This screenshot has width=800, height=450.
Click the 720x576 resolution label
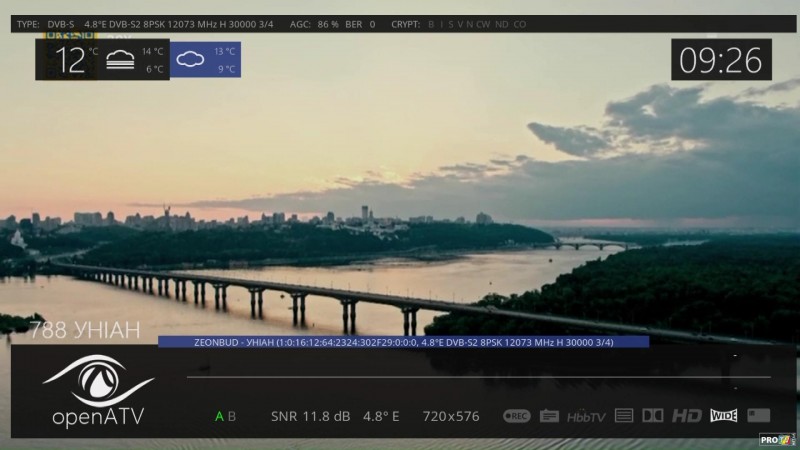[x=451, y=416]
